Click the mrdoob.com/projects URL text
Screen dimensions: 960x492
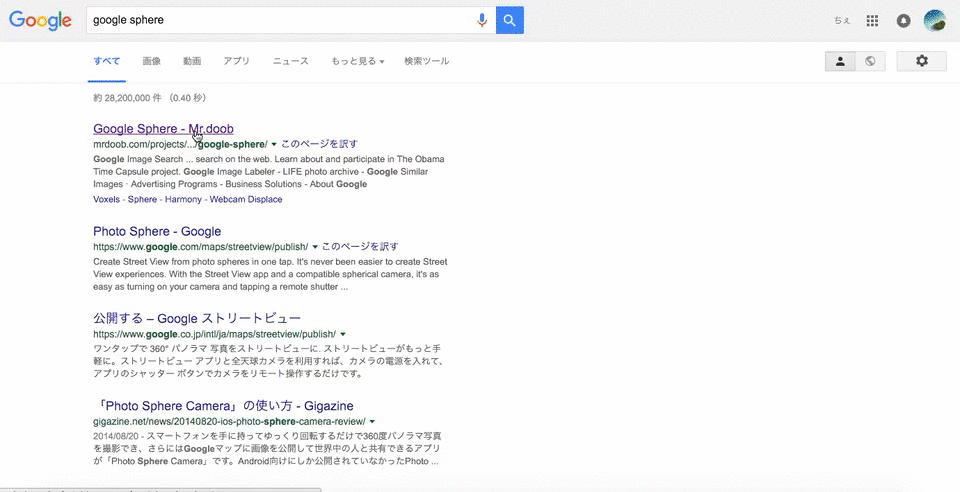(181, 144)
